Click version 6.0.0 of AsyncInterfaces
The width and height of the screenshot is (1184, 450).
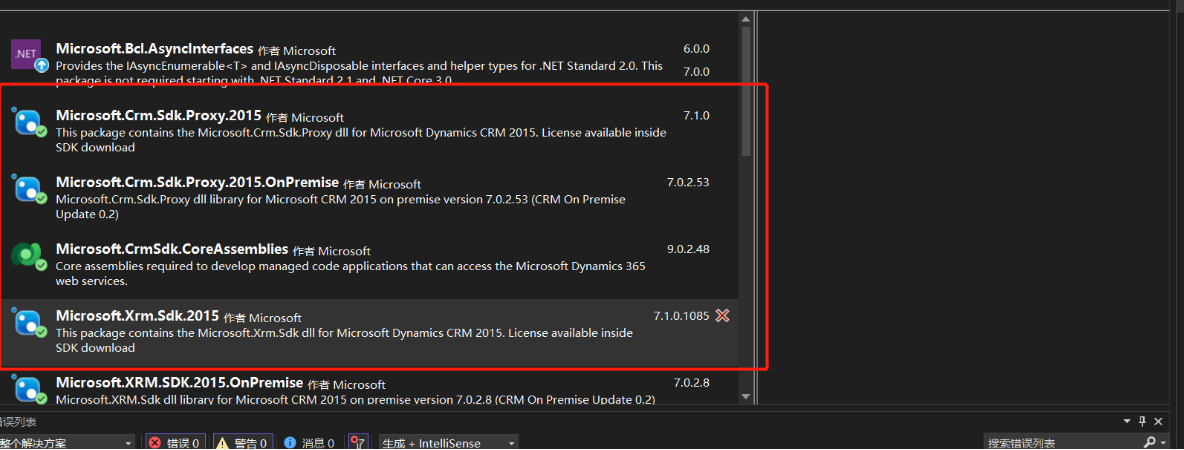696,49
